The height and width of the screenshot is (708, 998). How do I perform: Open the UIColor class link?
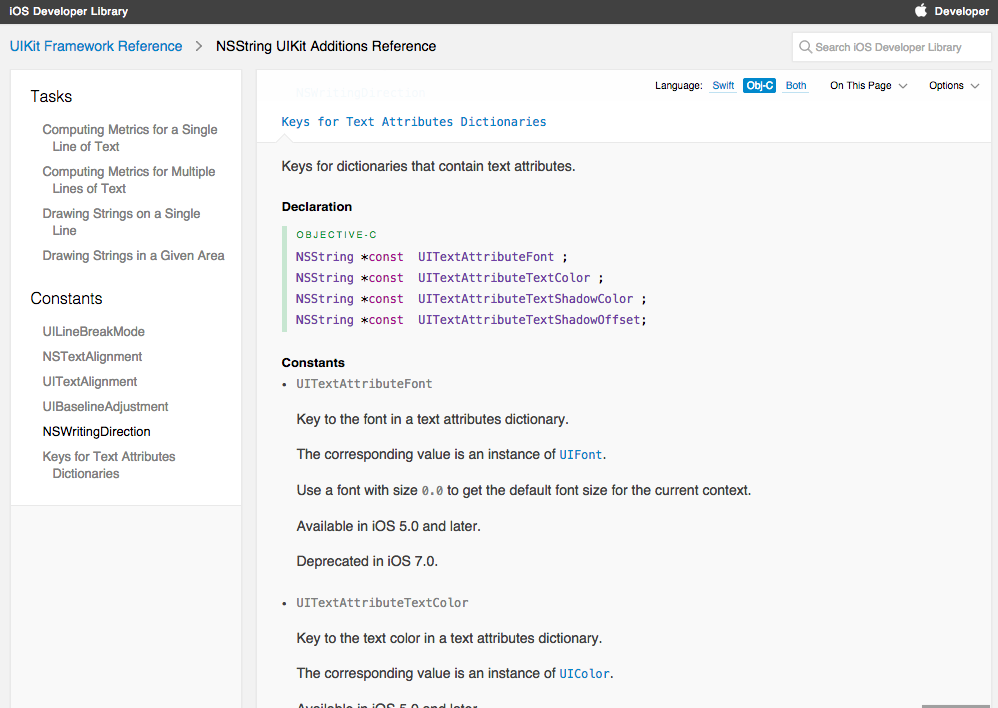pyautogui.click(x=584, y=674)
